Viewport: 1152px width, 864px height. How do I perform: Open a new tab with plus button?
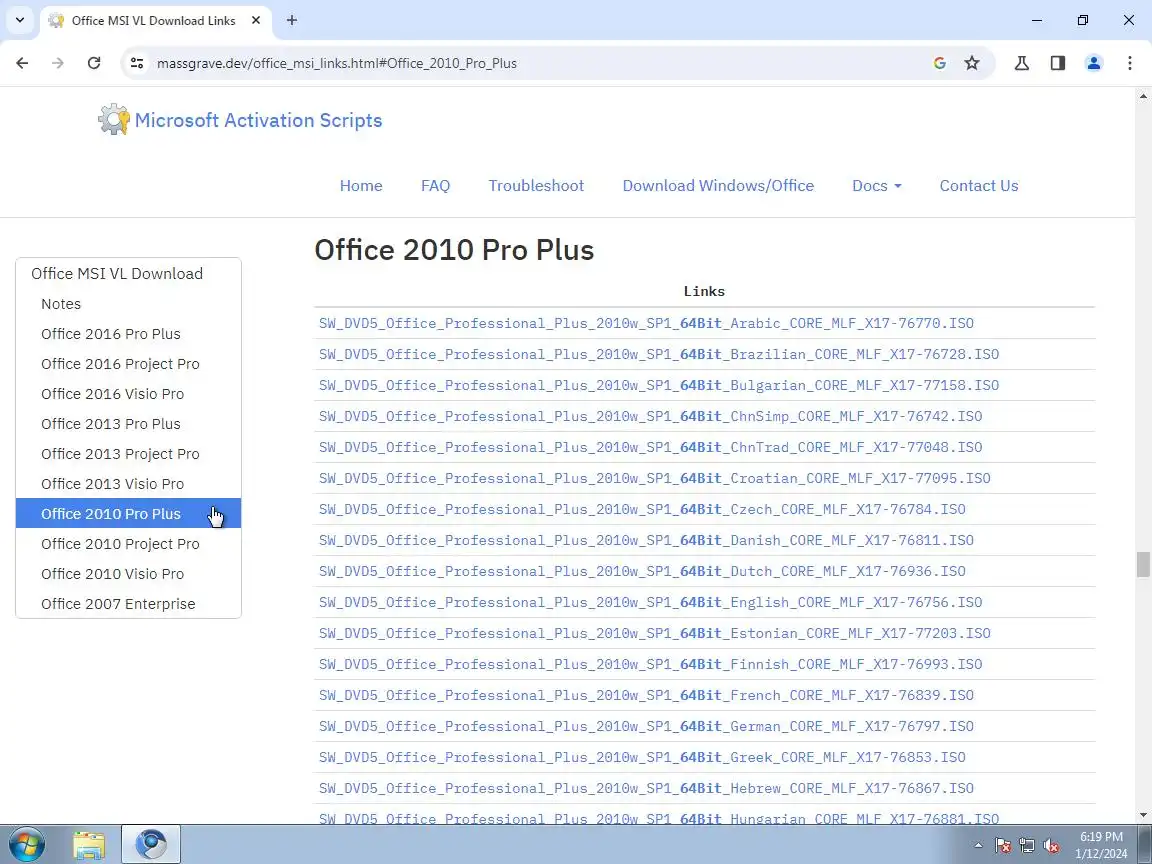tap(292, 21)
